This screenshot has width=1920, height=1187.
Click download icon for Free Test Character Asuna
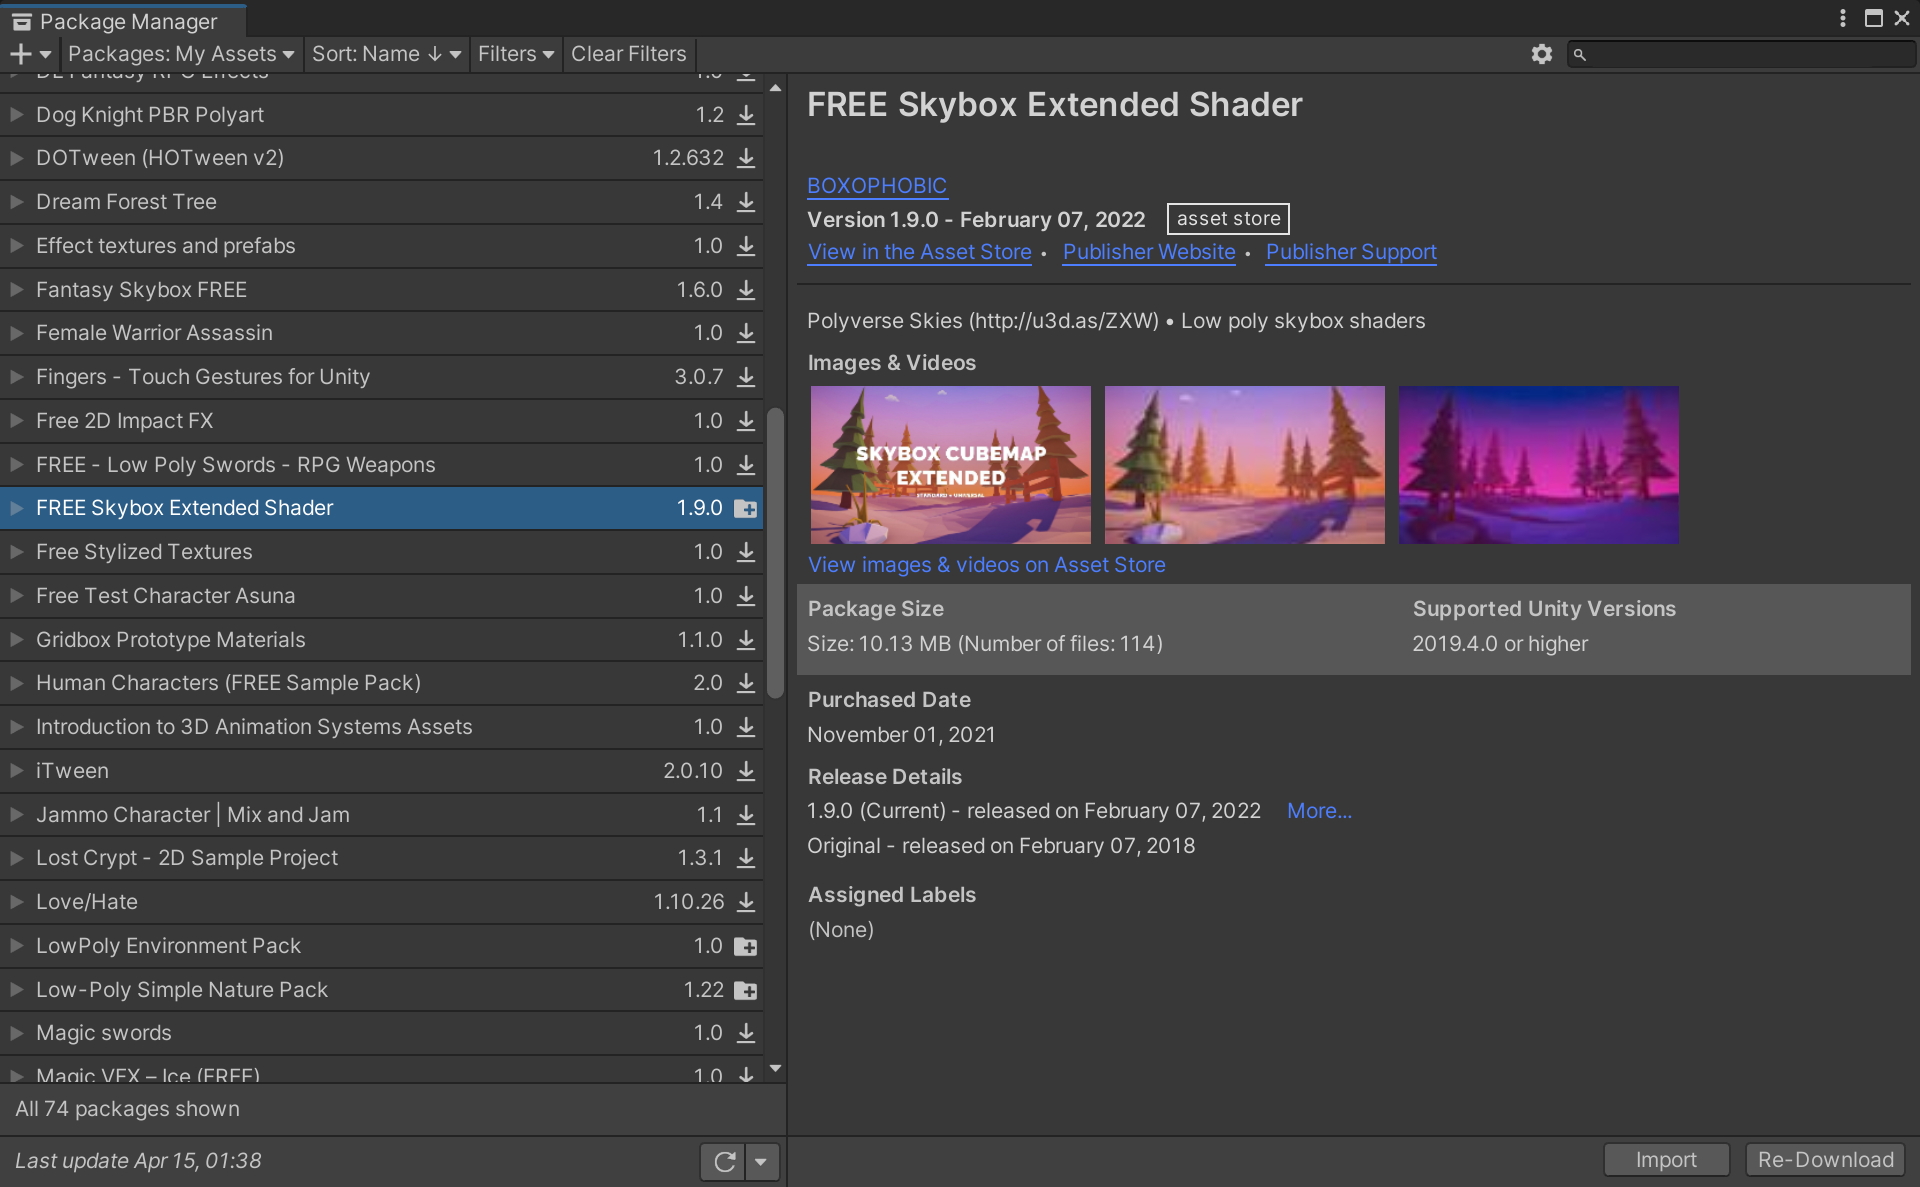[746, 596]
